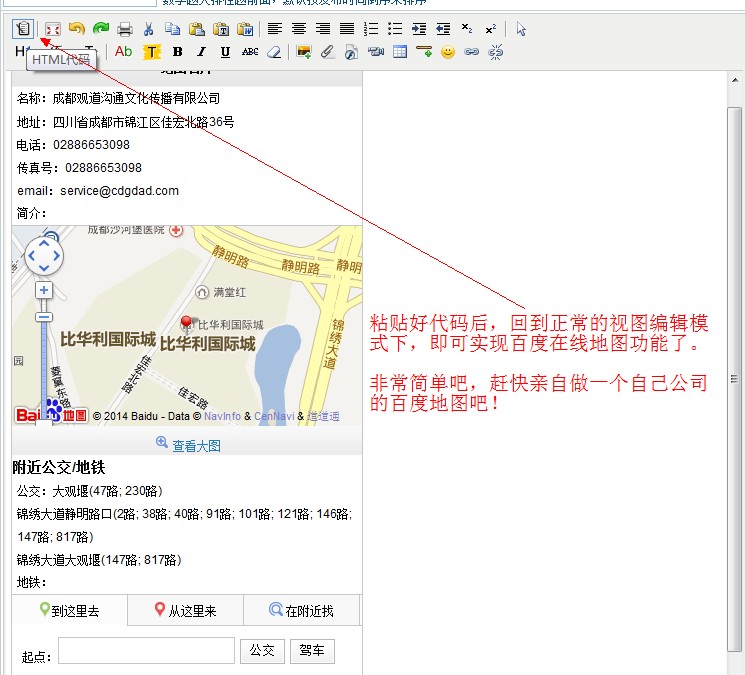Justify text fully
The image size is (745, 675).
(x=347, y=29)
